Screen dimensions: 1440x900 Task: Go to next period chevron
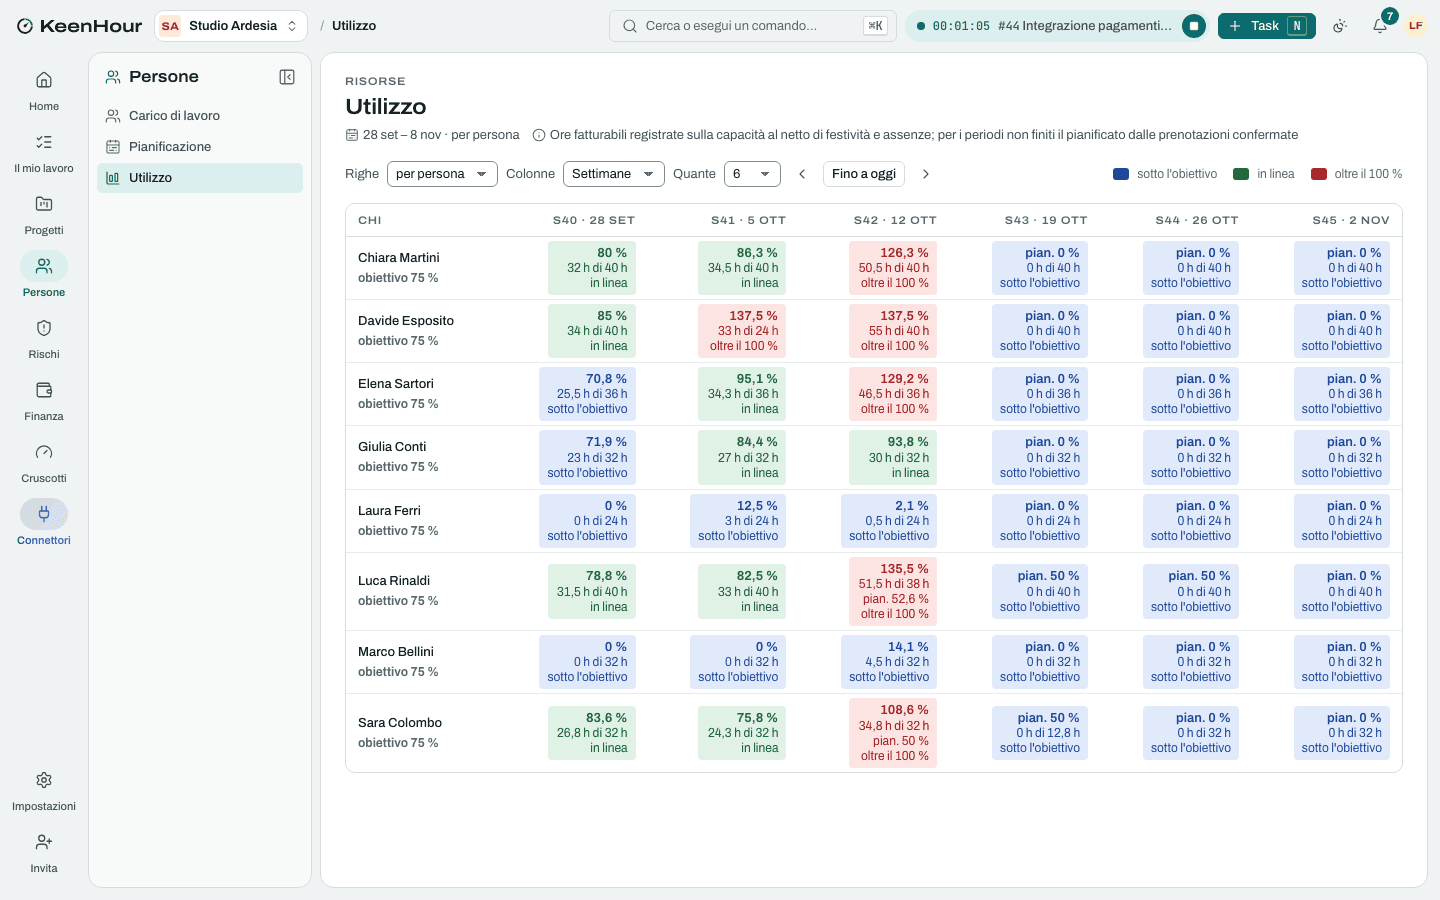coord(926,174)
